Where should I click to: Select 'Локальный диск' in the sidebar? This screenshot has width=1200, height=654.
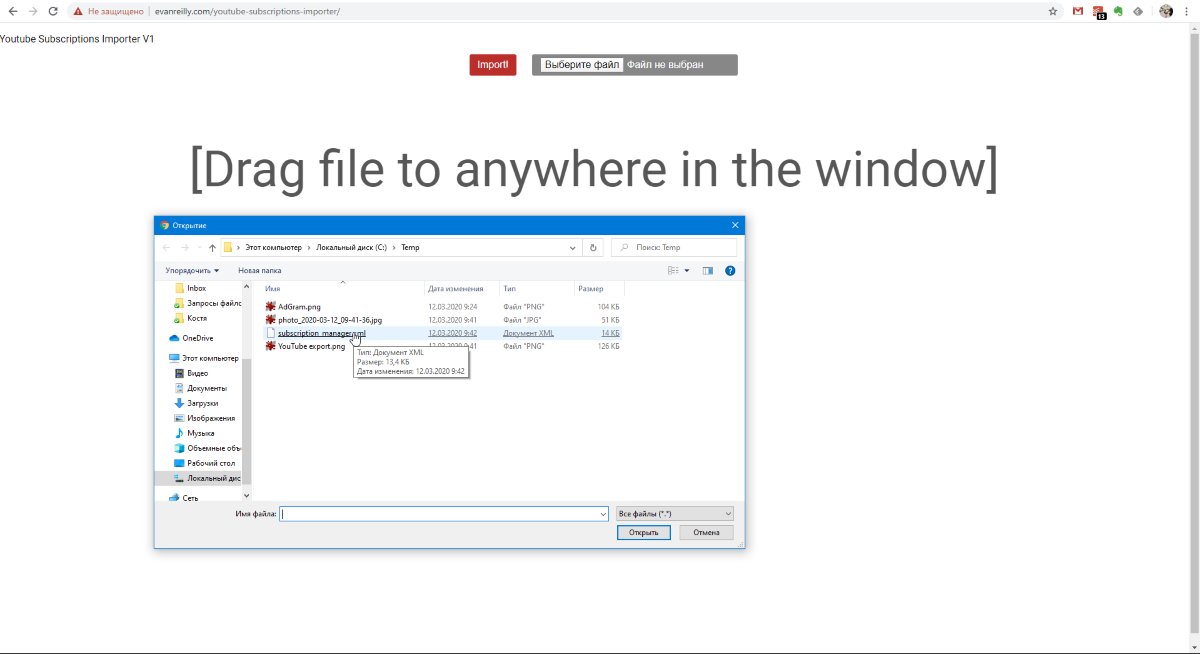coord(208,478)
